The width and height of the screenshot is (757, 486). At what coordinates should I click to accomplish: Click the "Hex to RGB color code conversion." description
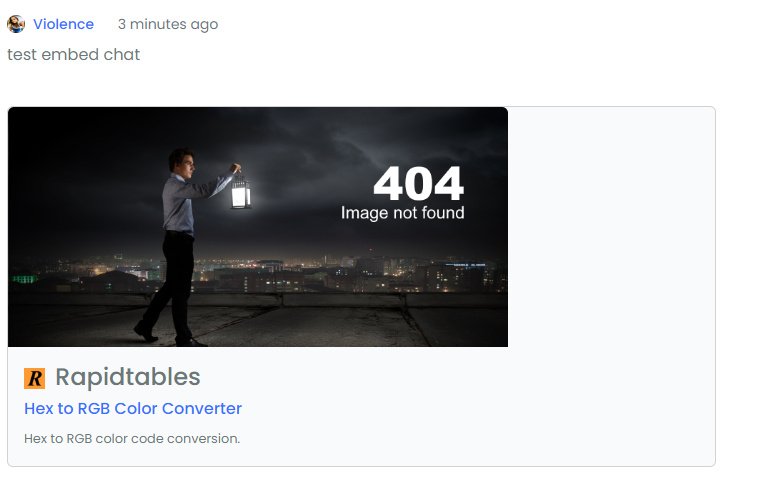(x=132, y=438)
